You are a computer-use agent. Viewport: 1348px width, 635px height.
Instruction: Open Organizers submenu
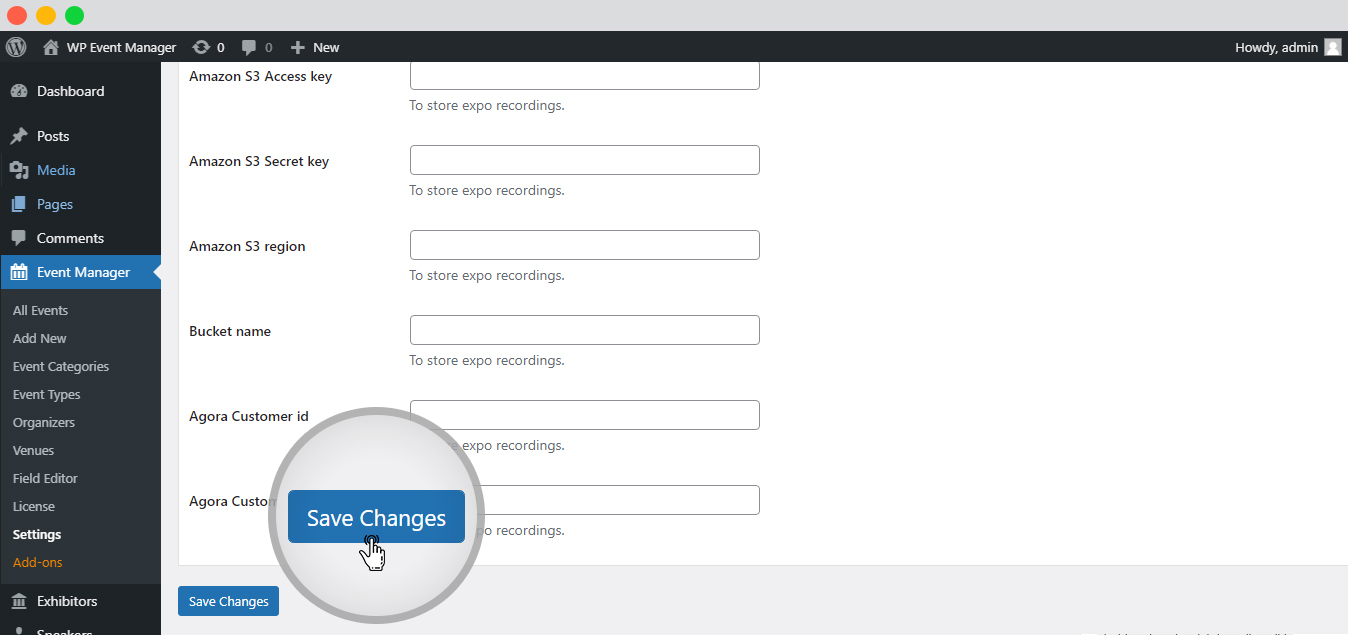click(x=44, y=422)
